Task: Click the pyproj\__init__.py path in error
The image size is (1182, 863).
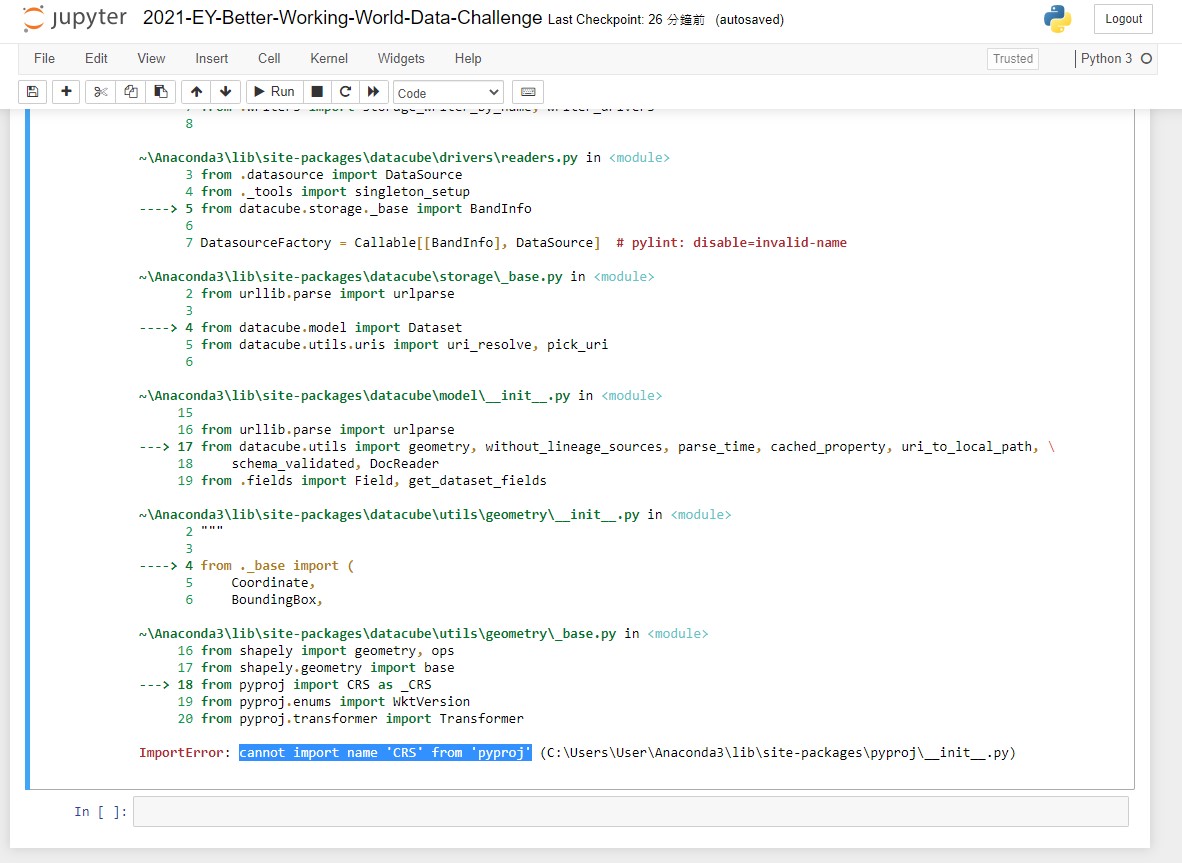Action: point(778,752)
